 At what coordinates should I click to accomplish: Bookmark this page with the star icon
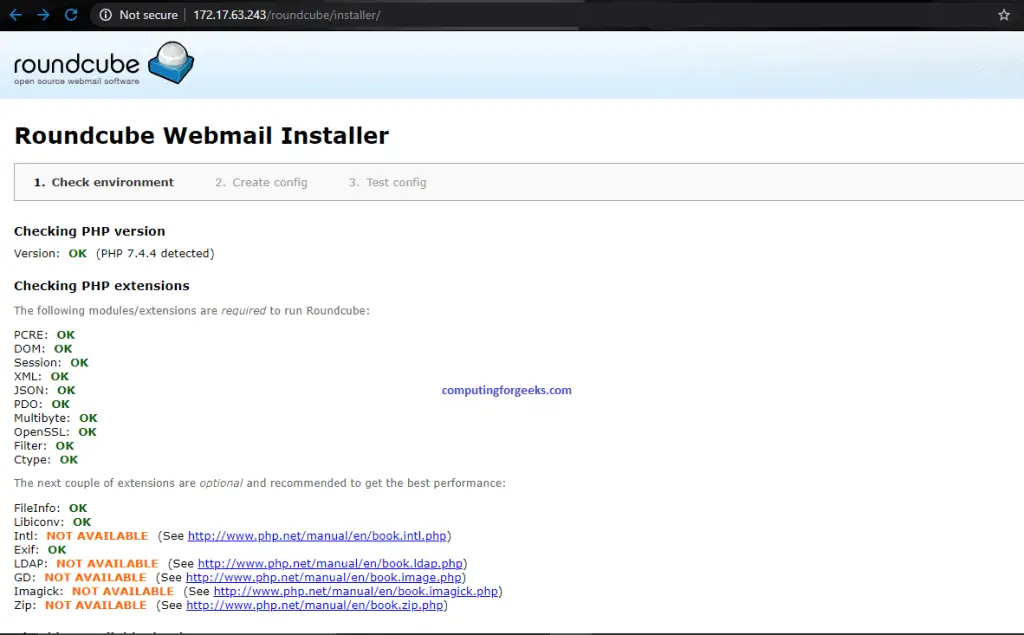1004,14
